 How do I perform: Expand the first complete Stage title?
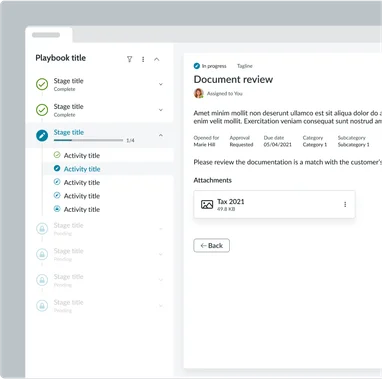[x=161, y=84]
